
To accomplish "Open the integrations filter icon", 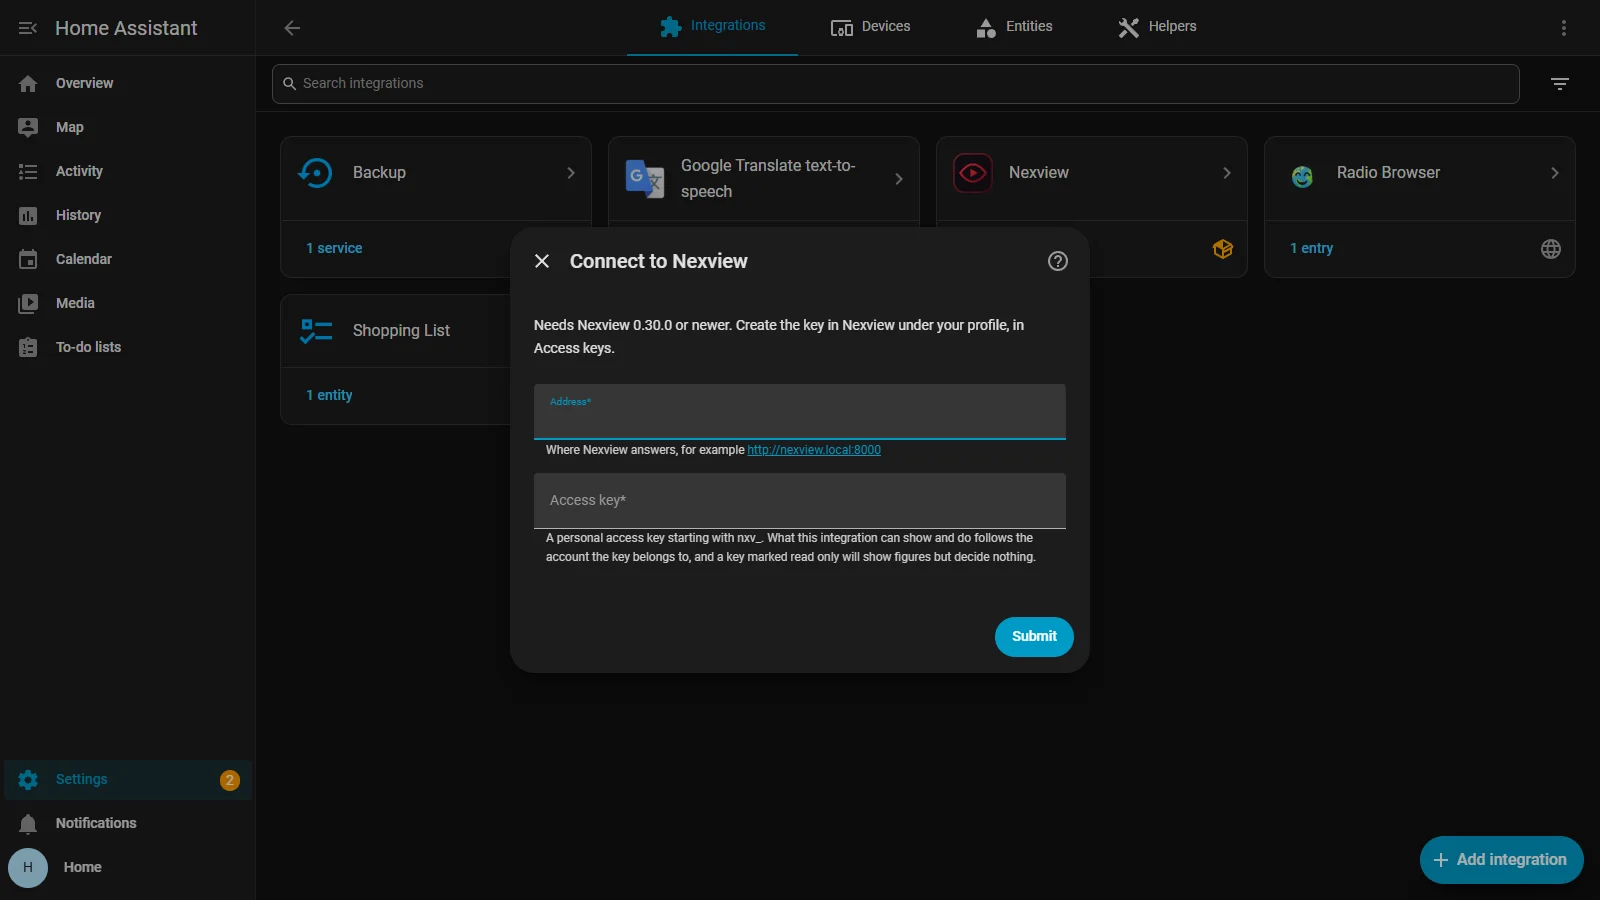I will point(1560,84).
